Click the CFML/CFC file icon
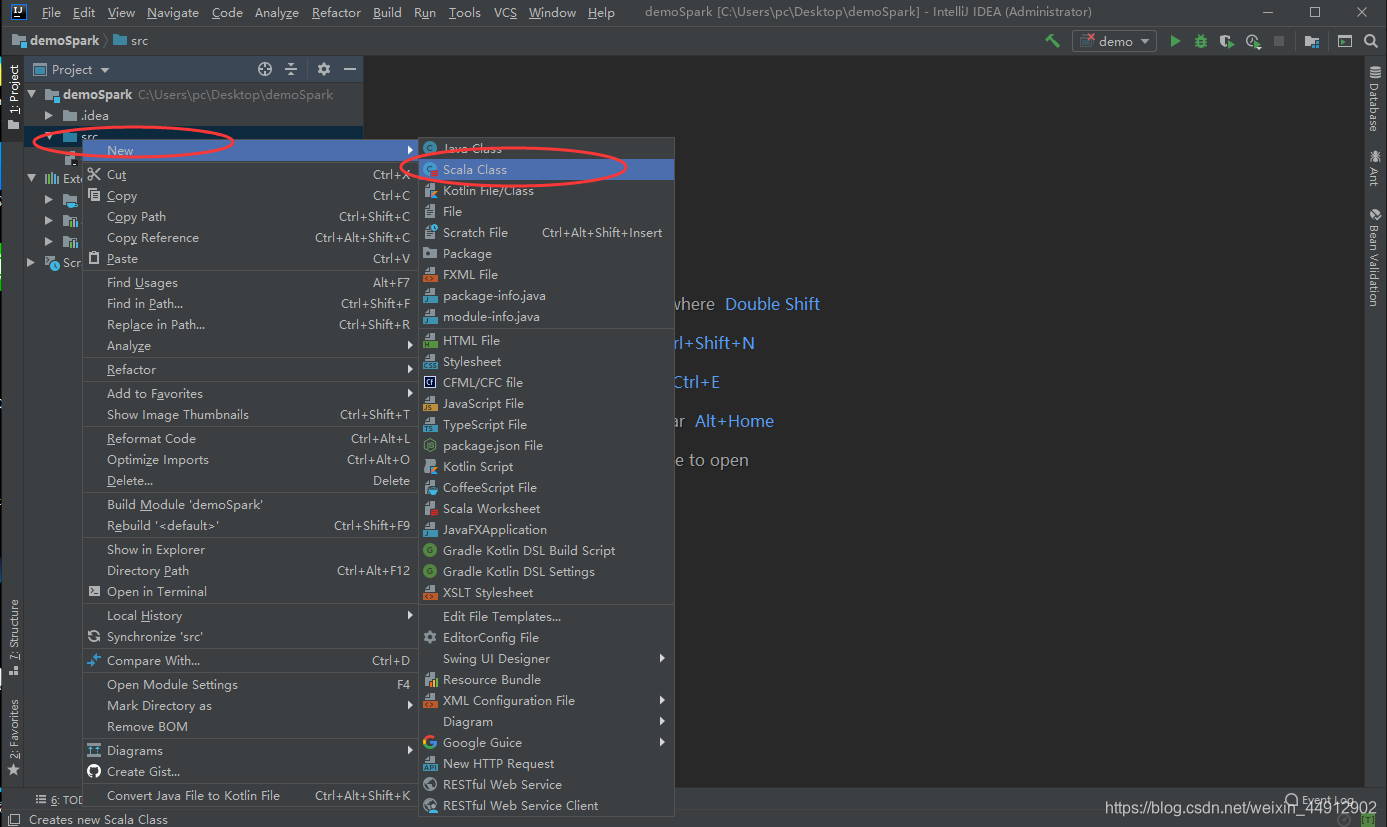Viewport: 1387px width, 827px height. click(430, 382)
